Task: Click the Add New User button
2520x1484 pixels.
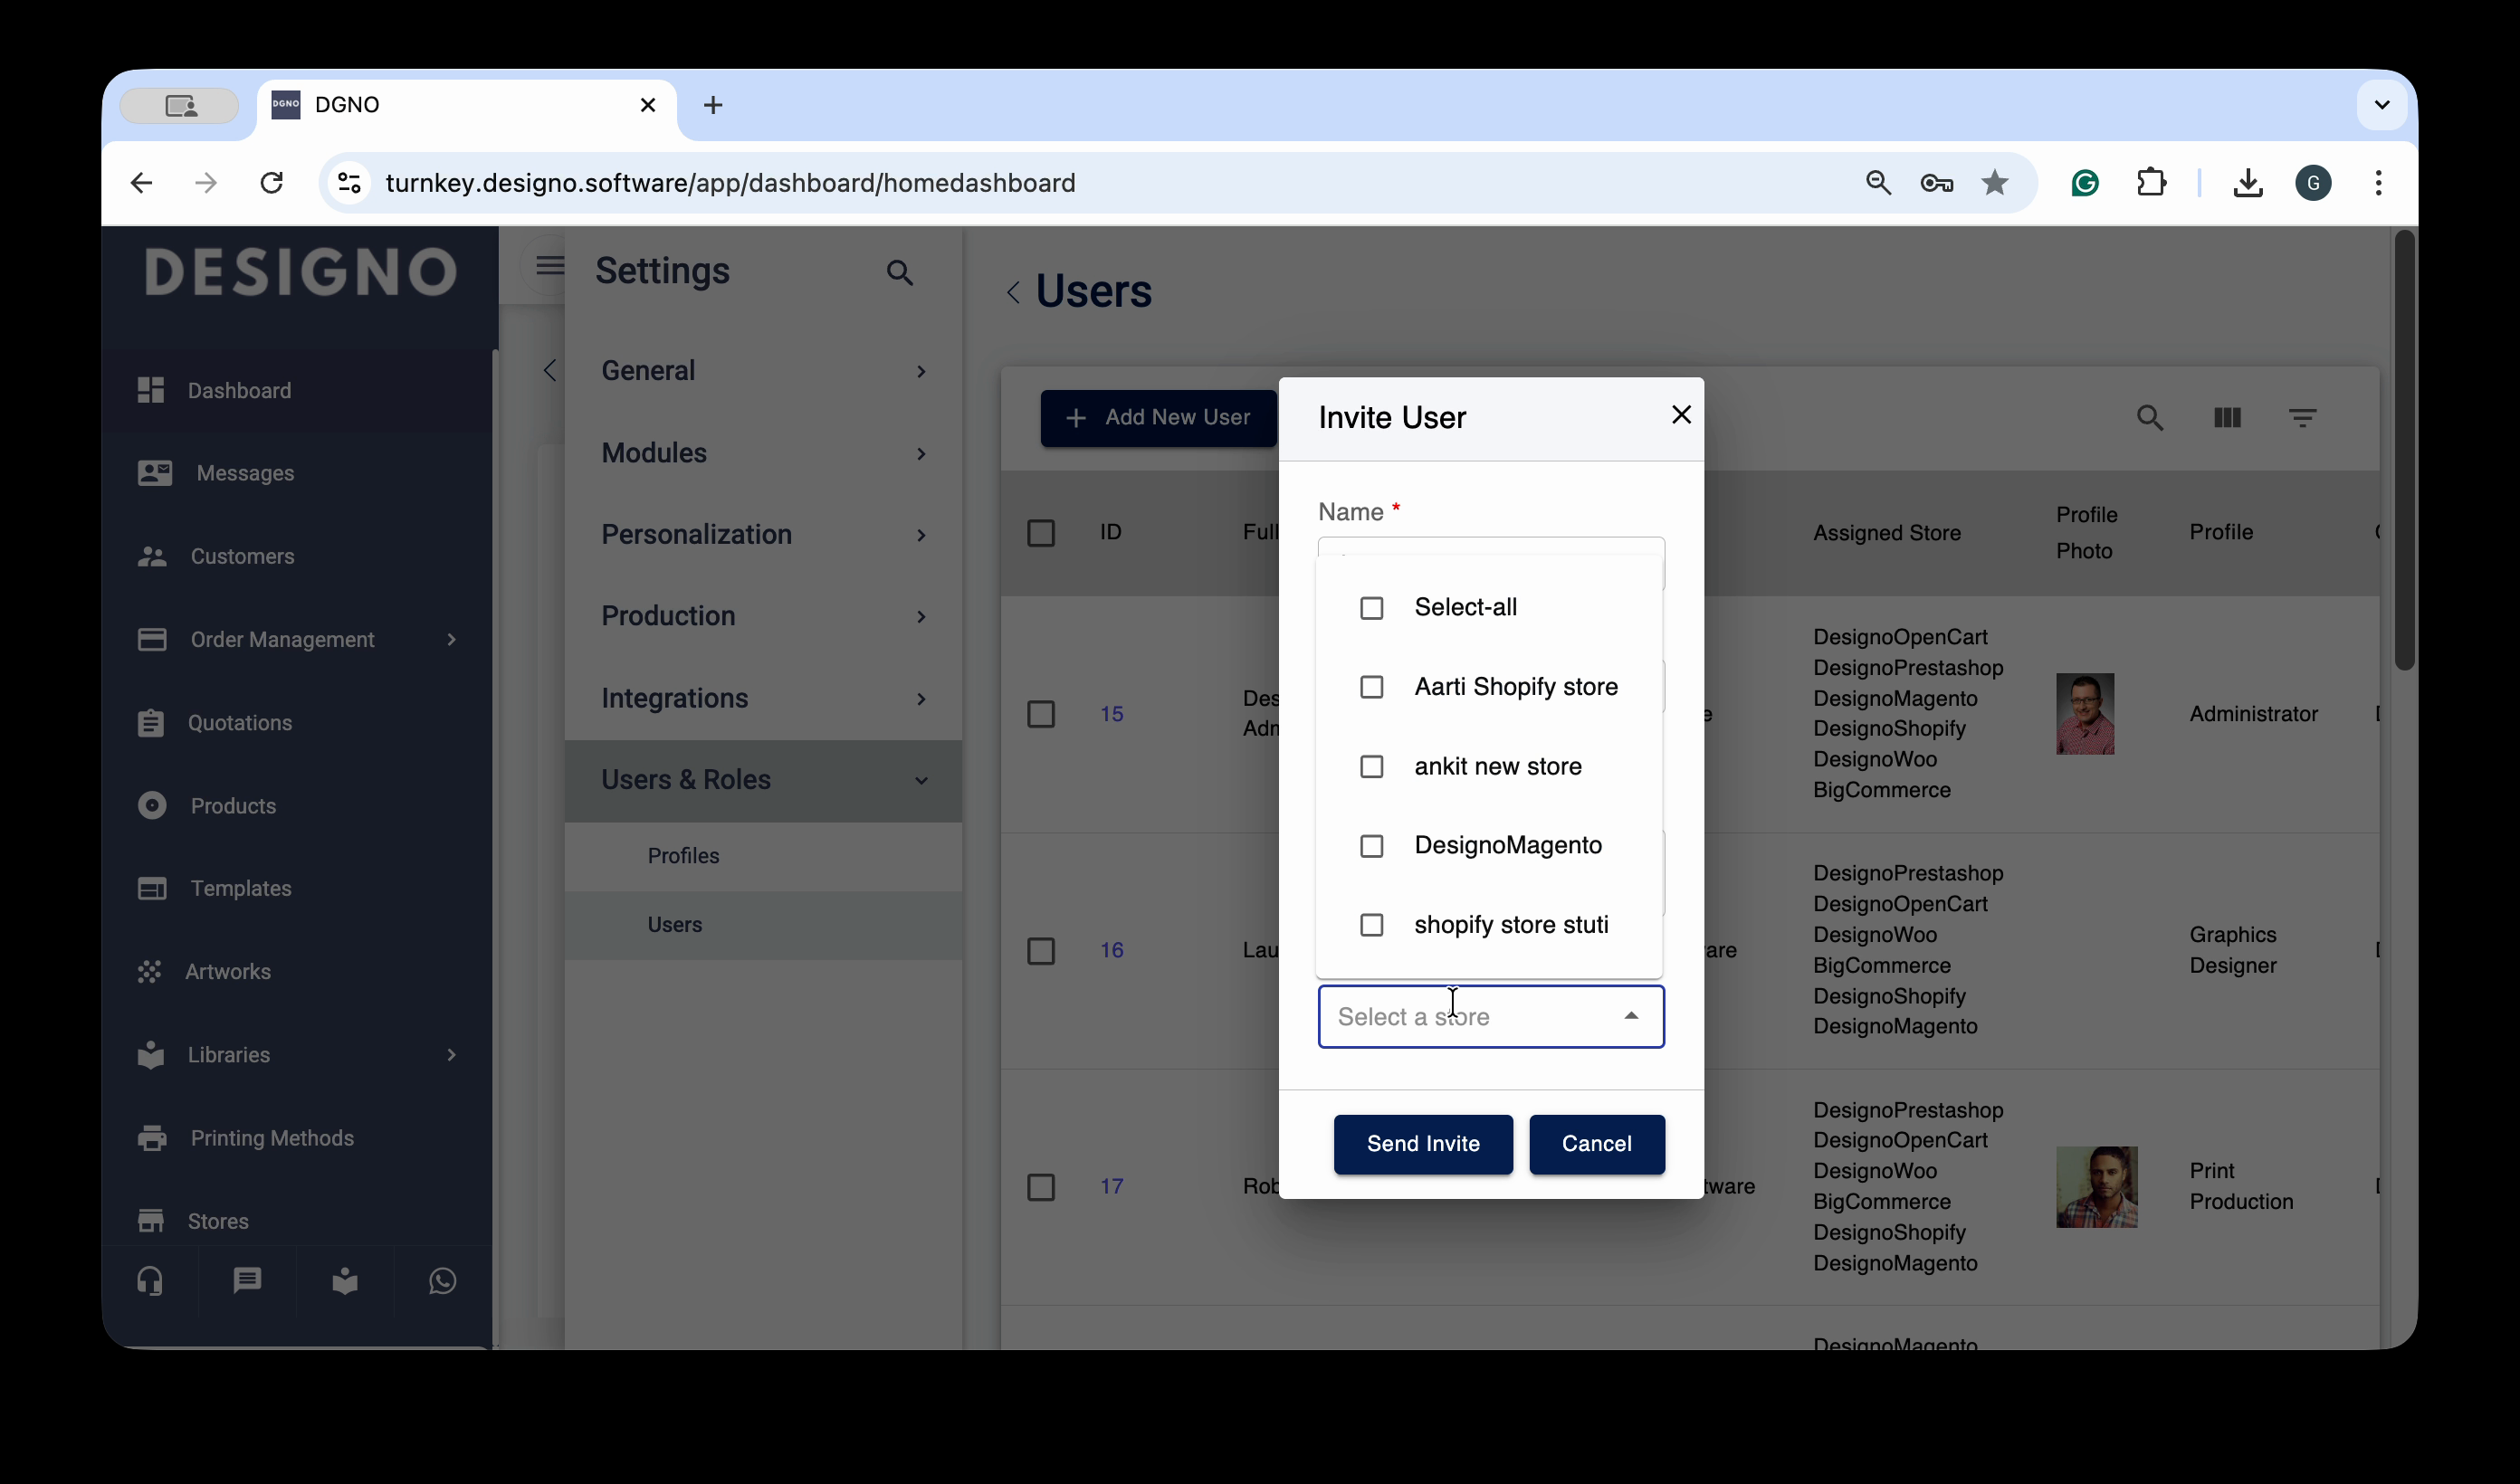Action: (1158, 418)
